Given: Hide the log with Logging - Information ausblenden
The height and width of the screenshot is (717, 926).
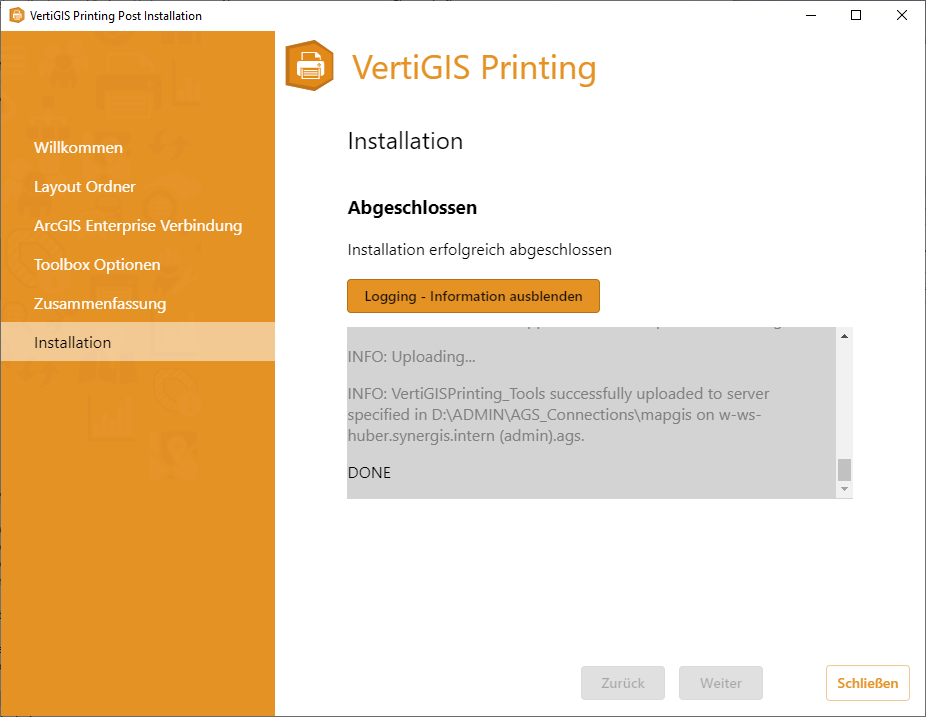Looking at the screenshot, I should tap(473, 296).
